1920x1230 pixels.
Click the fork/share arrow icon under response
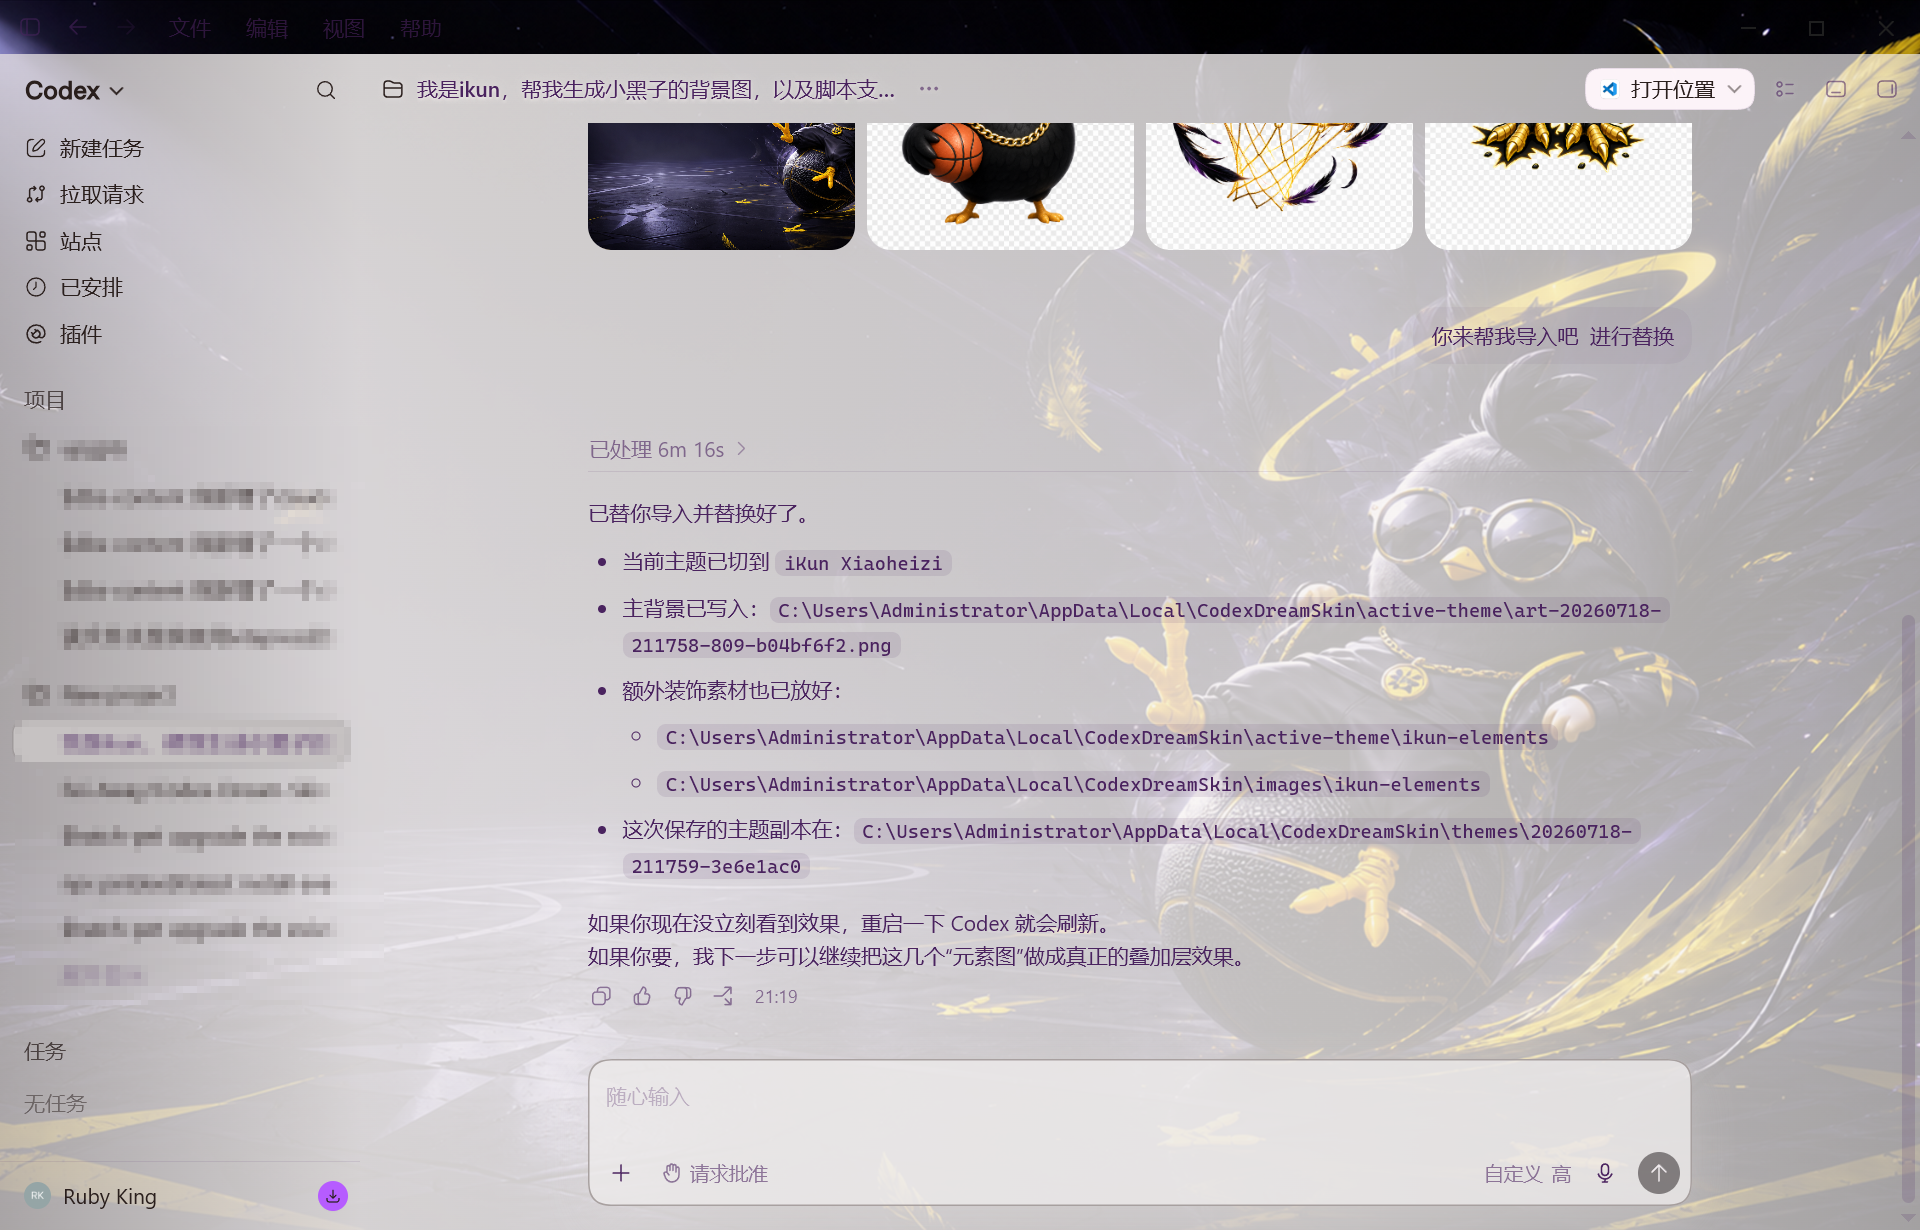click(723, 996)
